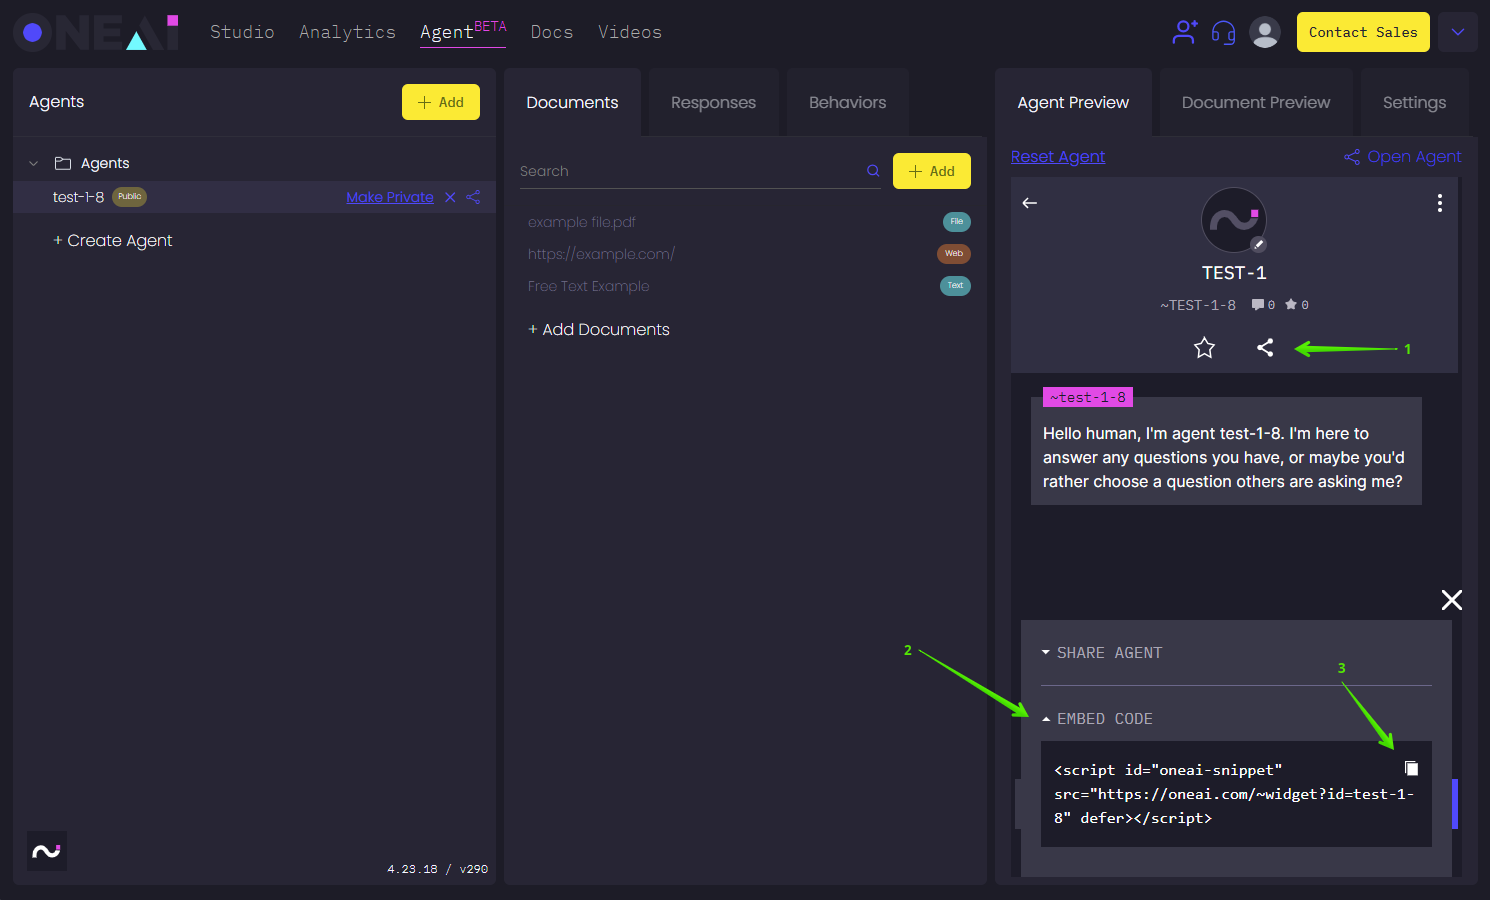Open the Settings tab

point(1414,102)
